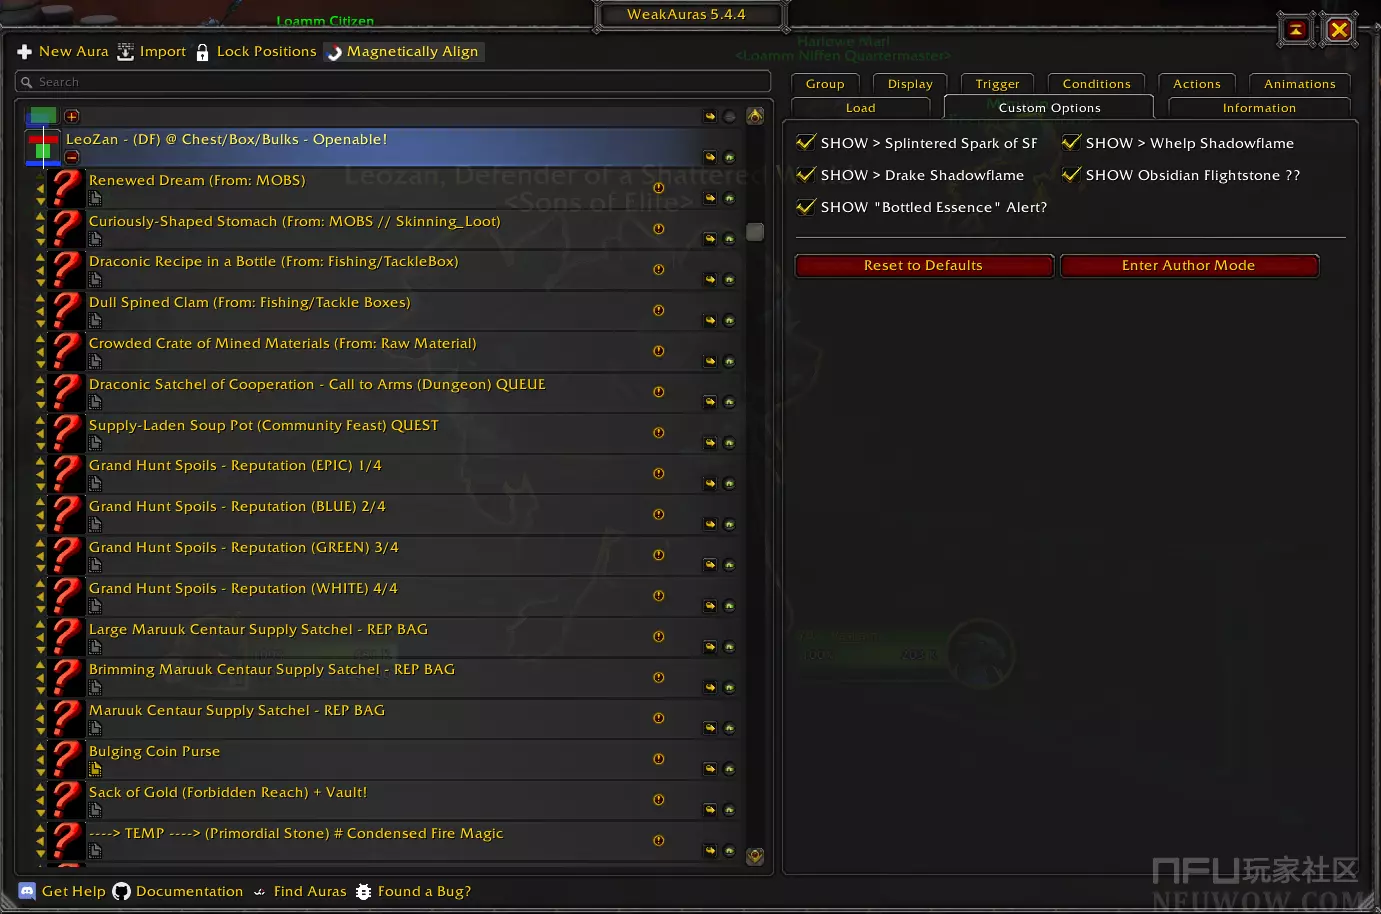This screenshot has width=1381, height=914.
Task: Disable SHOW "Bottled Essence" Alert checkbox
Action: click(806, 207)
